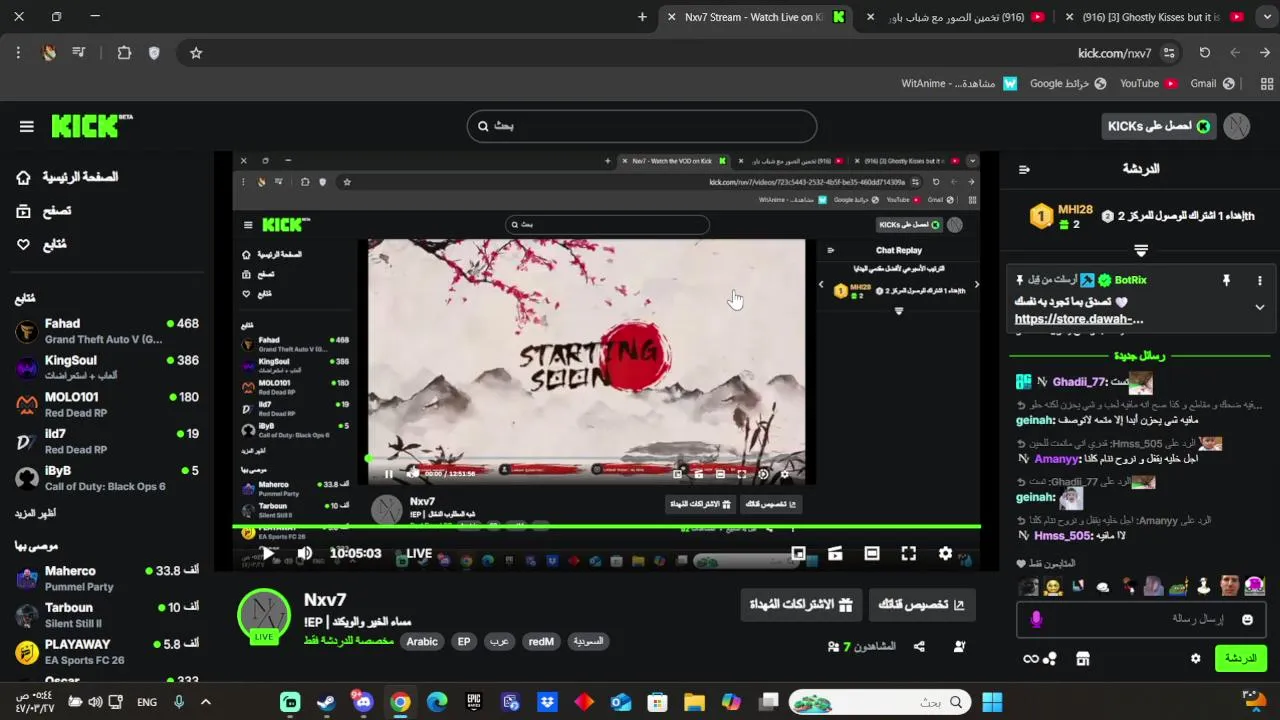Open تصفح browse section in sidebar

coord(44,211)
